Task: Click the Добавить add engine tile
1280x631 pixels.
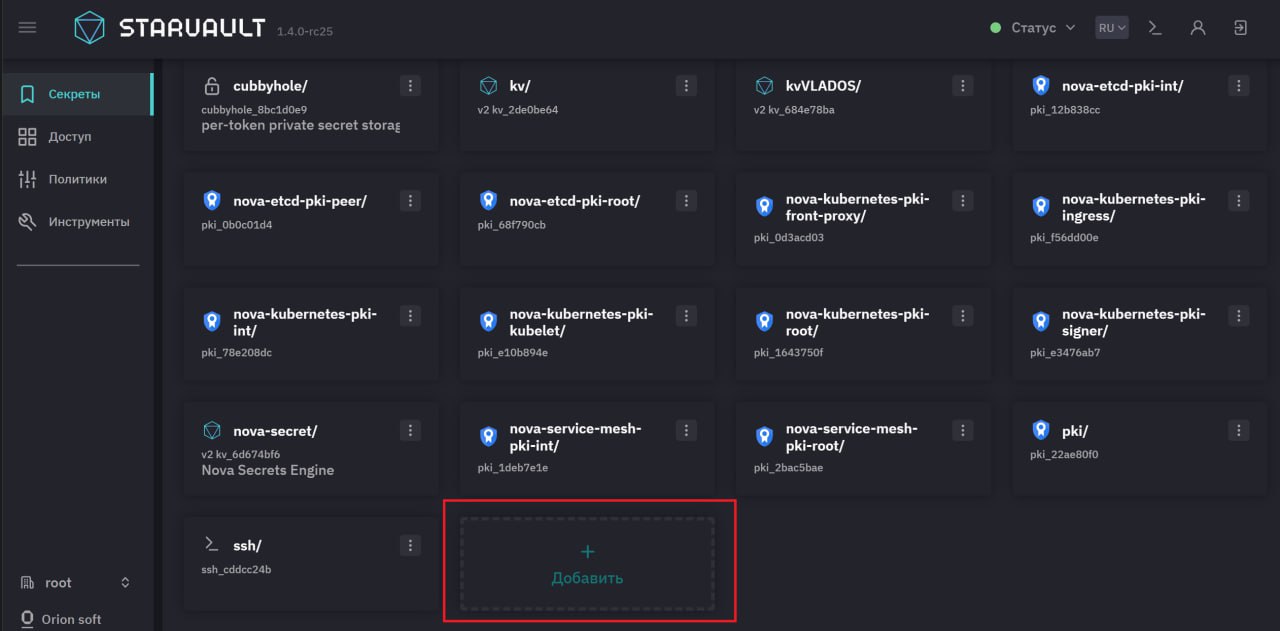Action: [587, 564]
